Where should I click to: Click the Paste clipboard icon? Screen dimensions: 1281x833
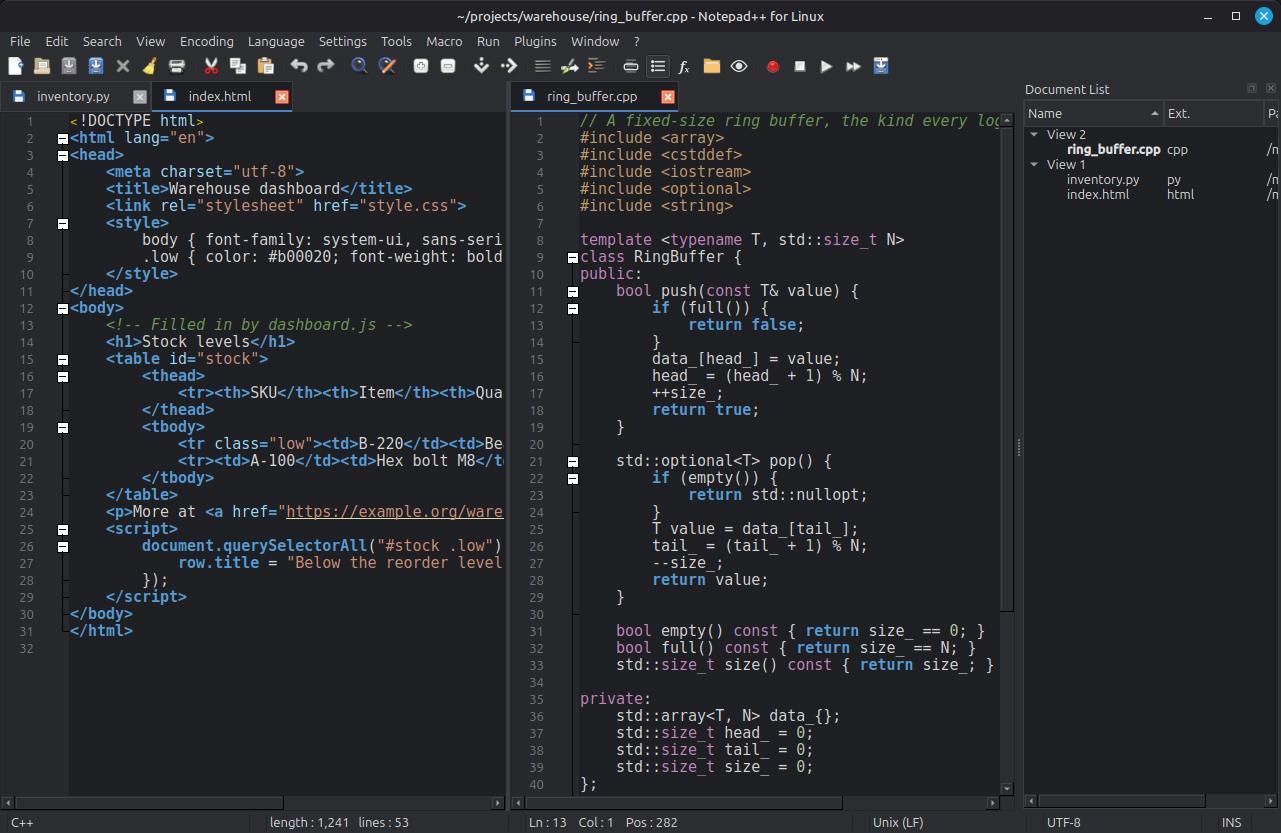coord(265,66)
